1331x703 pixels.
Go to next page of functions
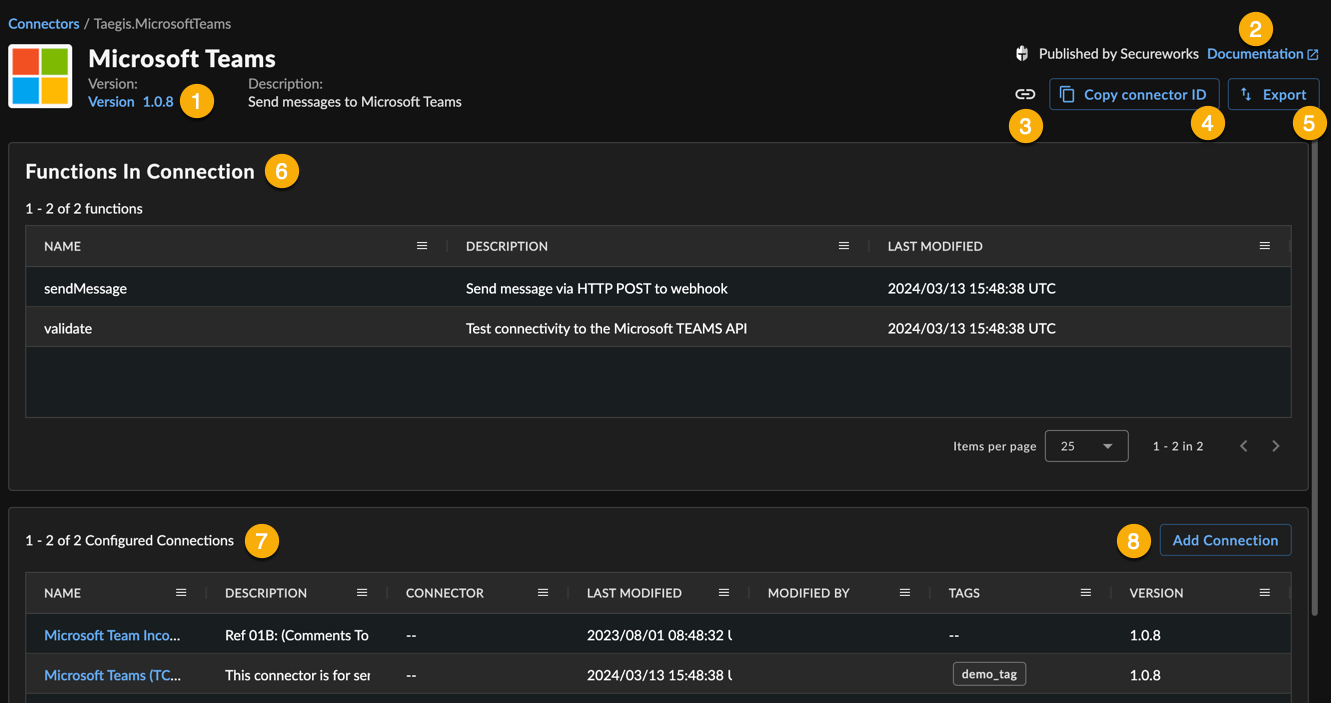point(1276,446)
